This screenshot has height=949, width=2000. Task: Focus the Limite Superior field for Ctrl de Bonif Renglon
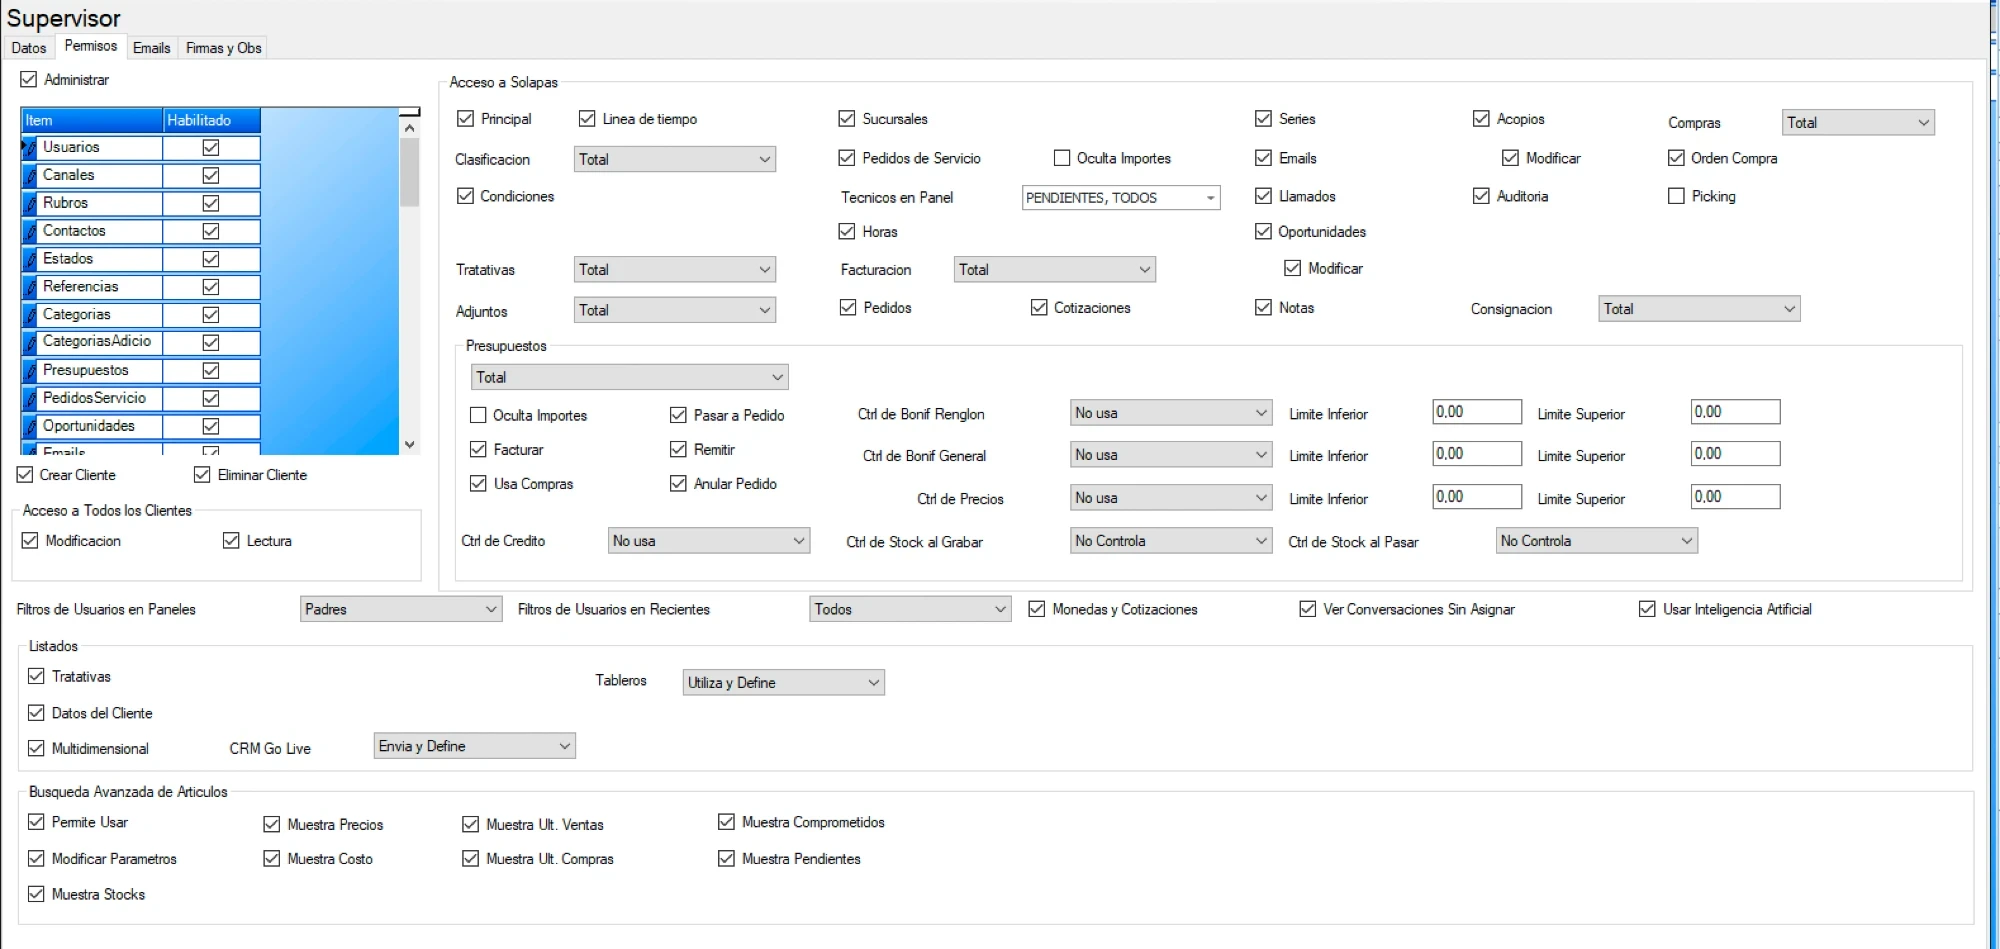click(1735, 412)
